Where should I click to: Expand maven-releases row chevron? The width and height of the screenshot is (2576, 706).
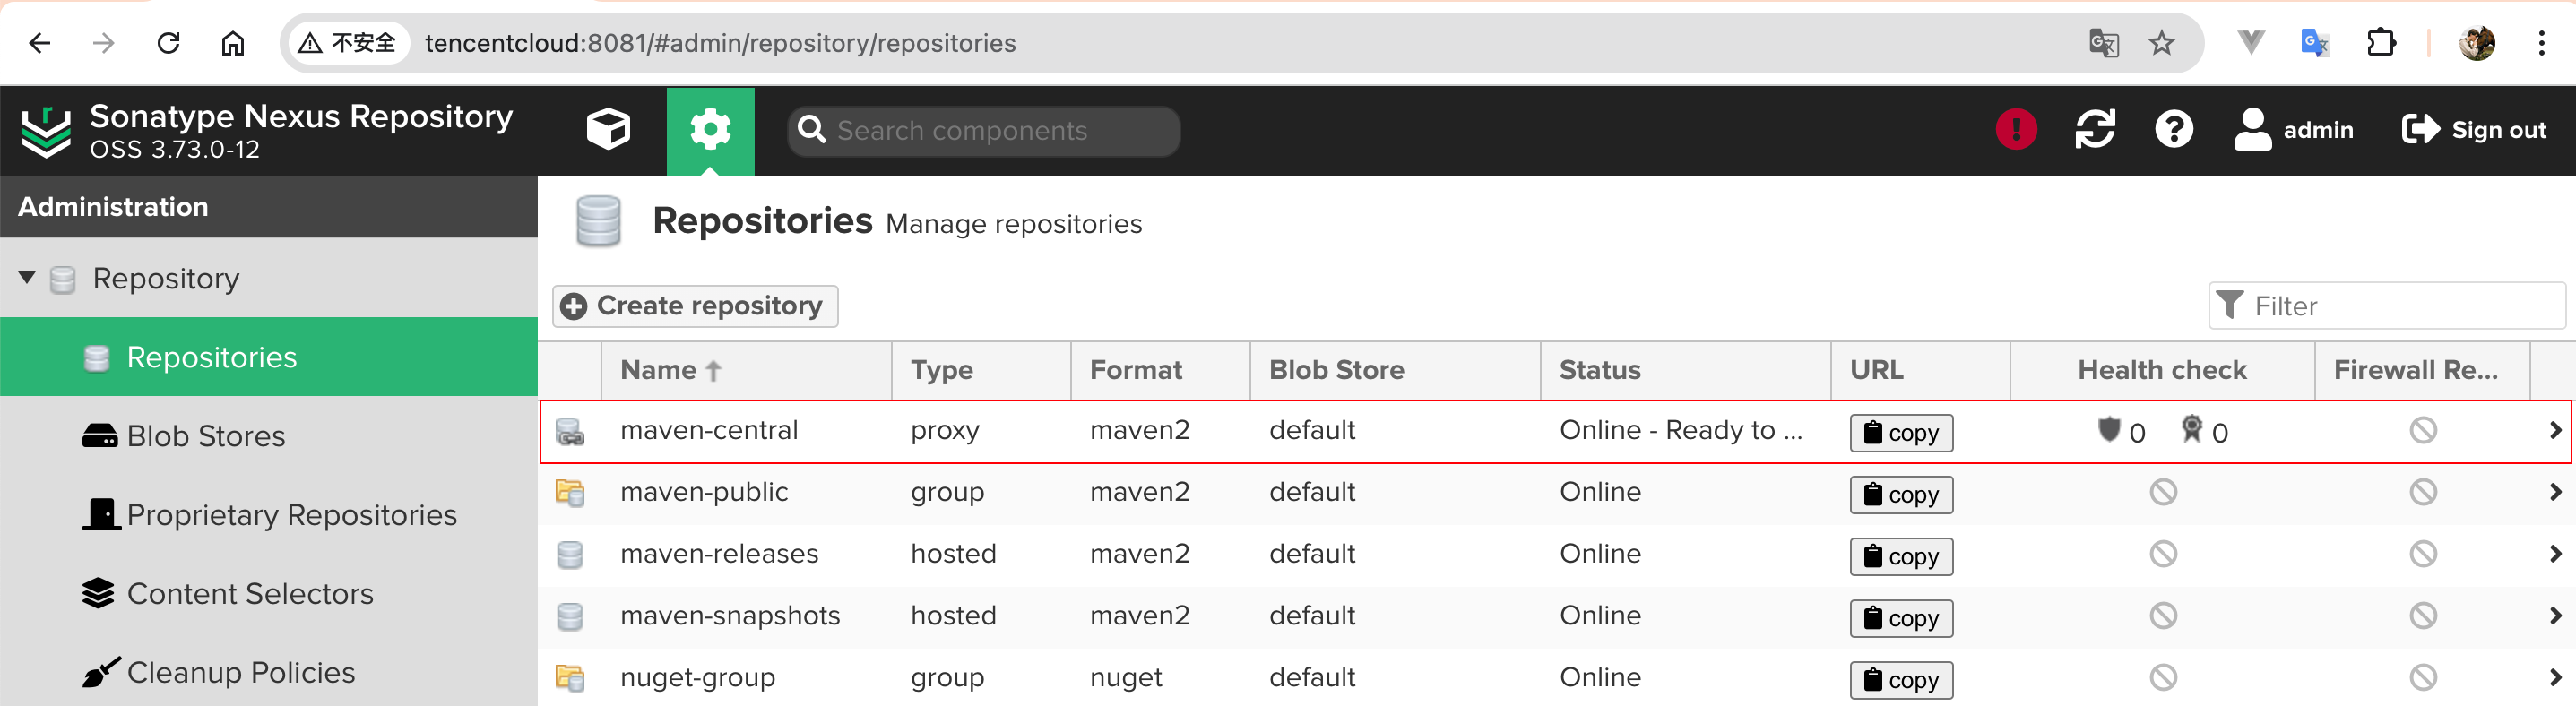point(2555,554)
